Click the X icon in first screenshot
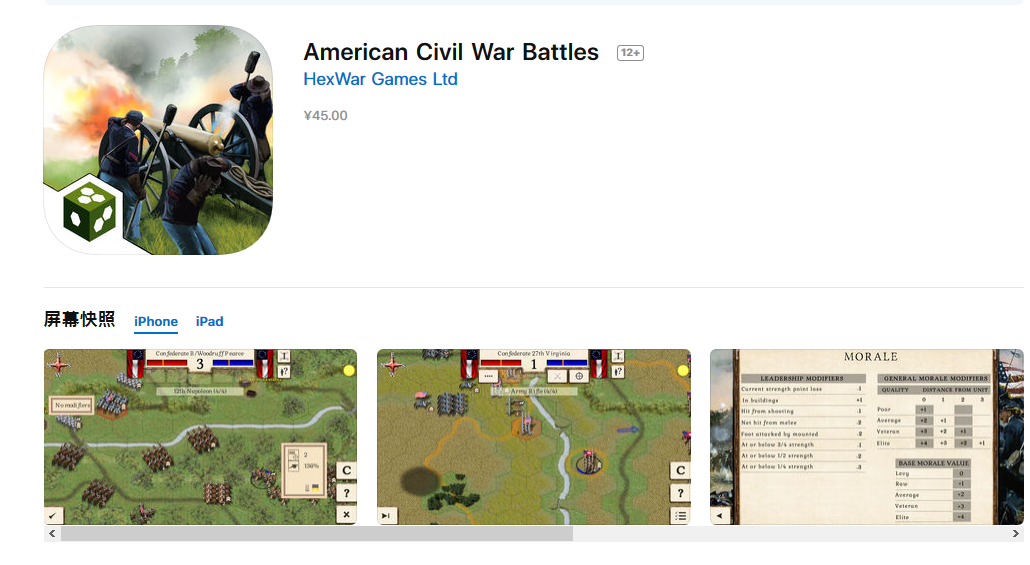The width and height of the screenshot is (1030, 565). point(346,514)
